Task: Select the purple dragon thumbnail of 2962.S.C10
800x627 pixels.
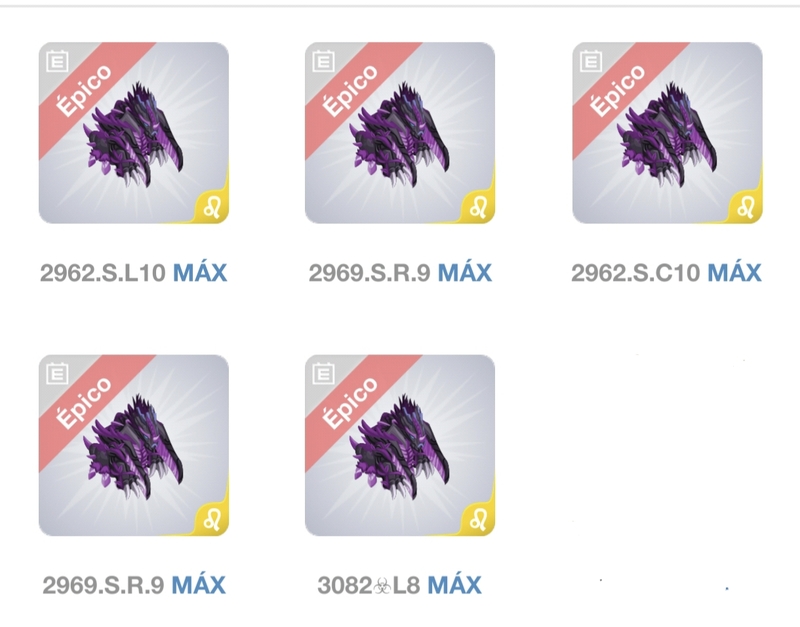Action: 667,136
